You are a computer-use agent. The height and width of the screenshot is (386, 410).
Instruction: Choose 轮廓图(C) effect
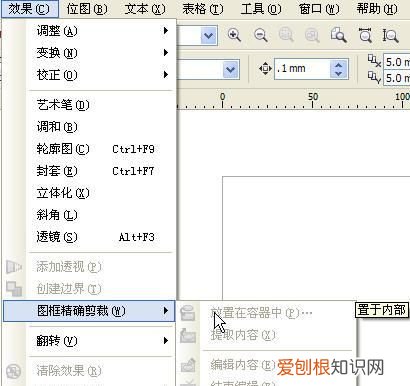coord(89,149)
